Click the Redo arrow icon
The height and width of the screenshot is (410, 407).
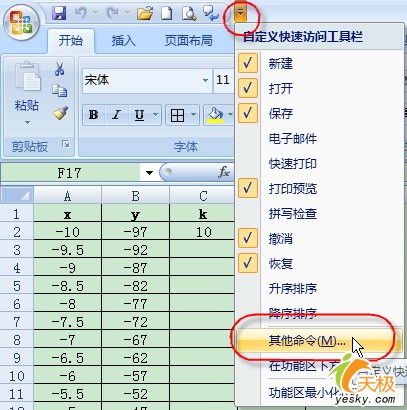113,13
